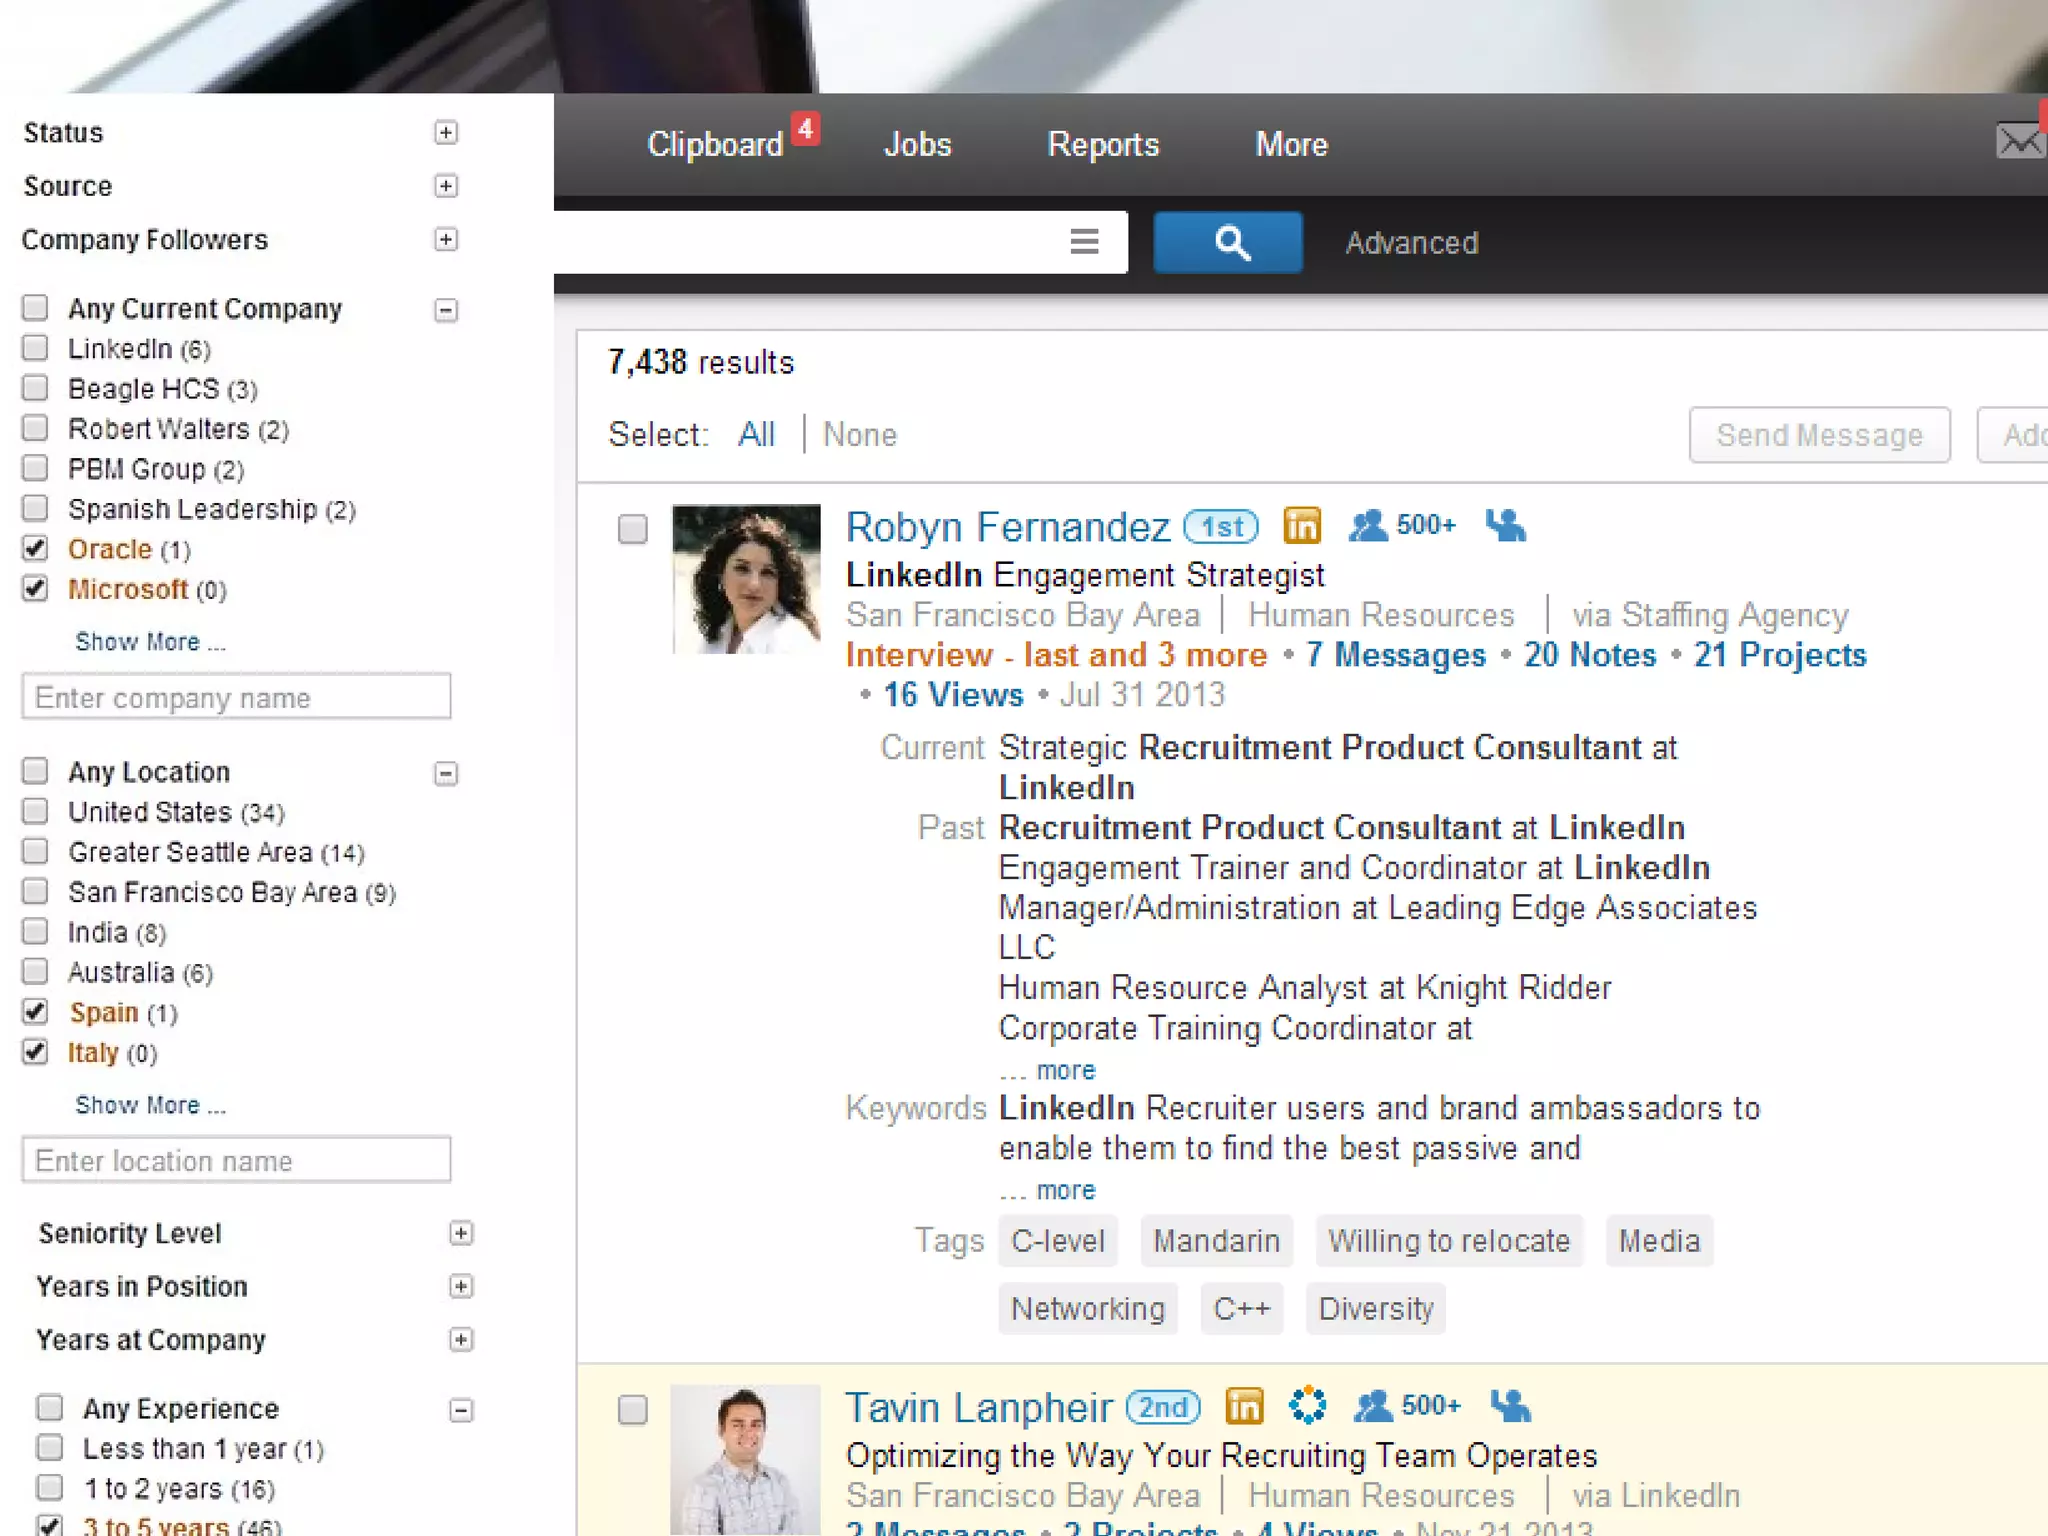Open the Advanced search link
The height and width of the screenshot is (1536, 2048).
coord(1411,243)
